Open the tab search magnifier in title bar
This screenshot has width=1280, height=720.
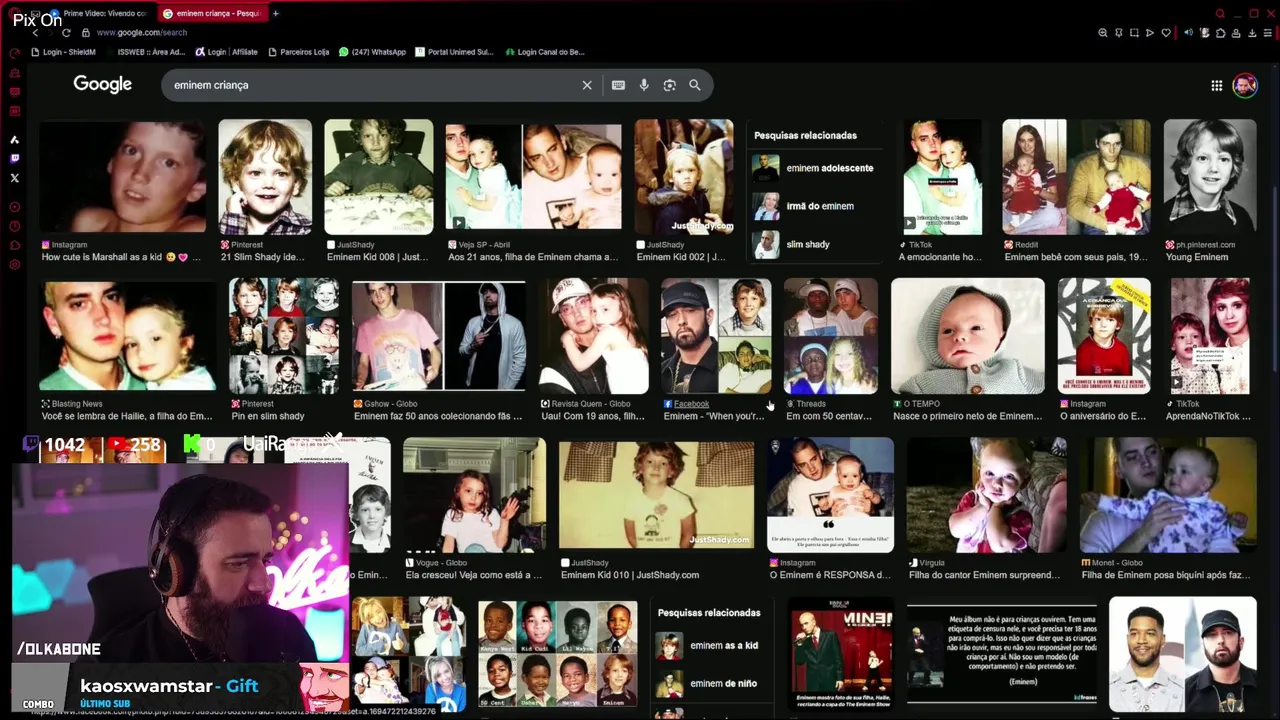[1220, 14]
